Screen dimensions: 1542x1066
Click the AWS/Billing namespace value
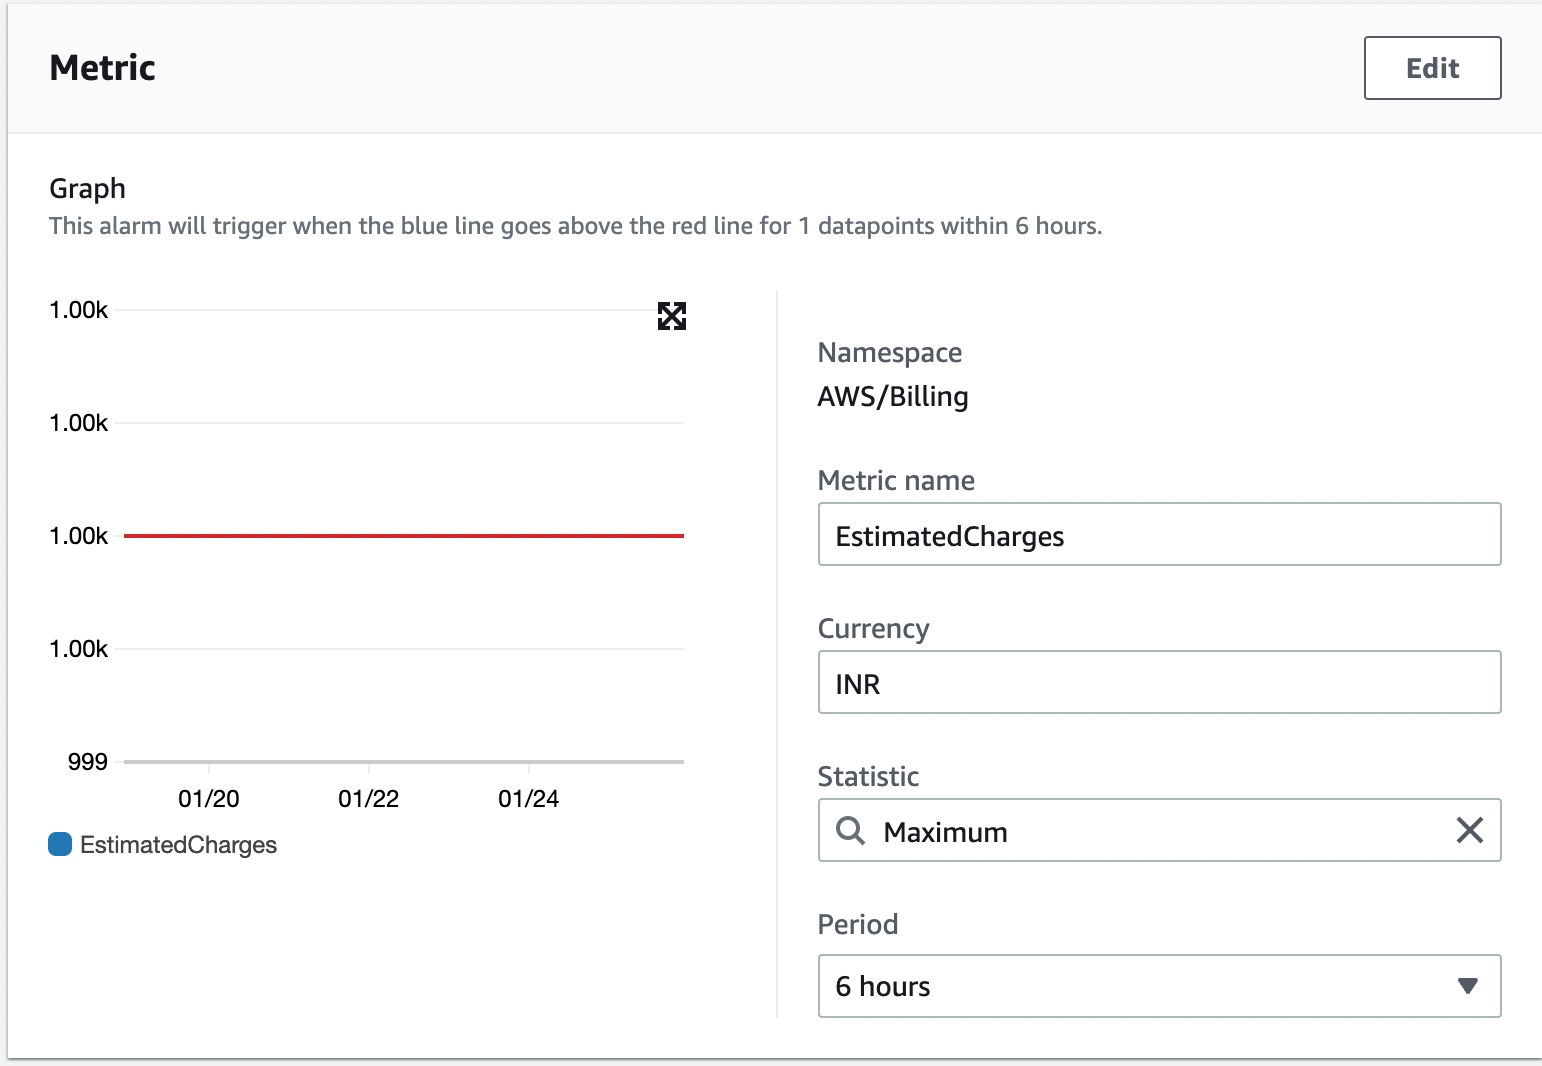(x=892, y=397)
